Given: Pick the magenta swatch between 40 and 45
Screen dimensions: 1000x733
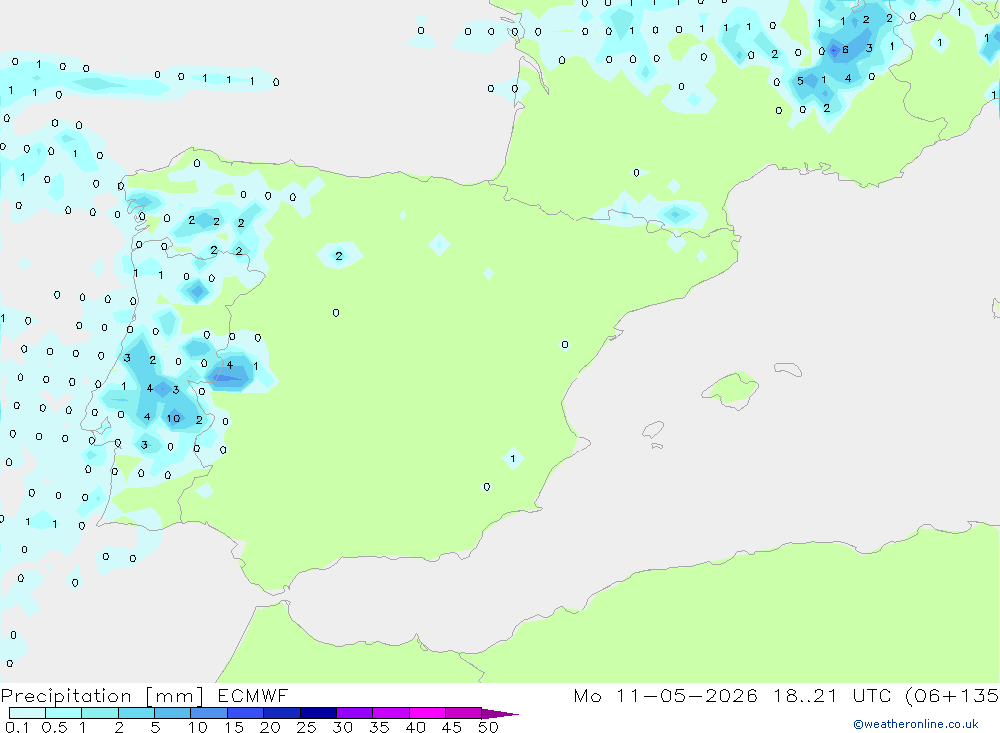Looking at the screenshot, I should tap(427, 713).
